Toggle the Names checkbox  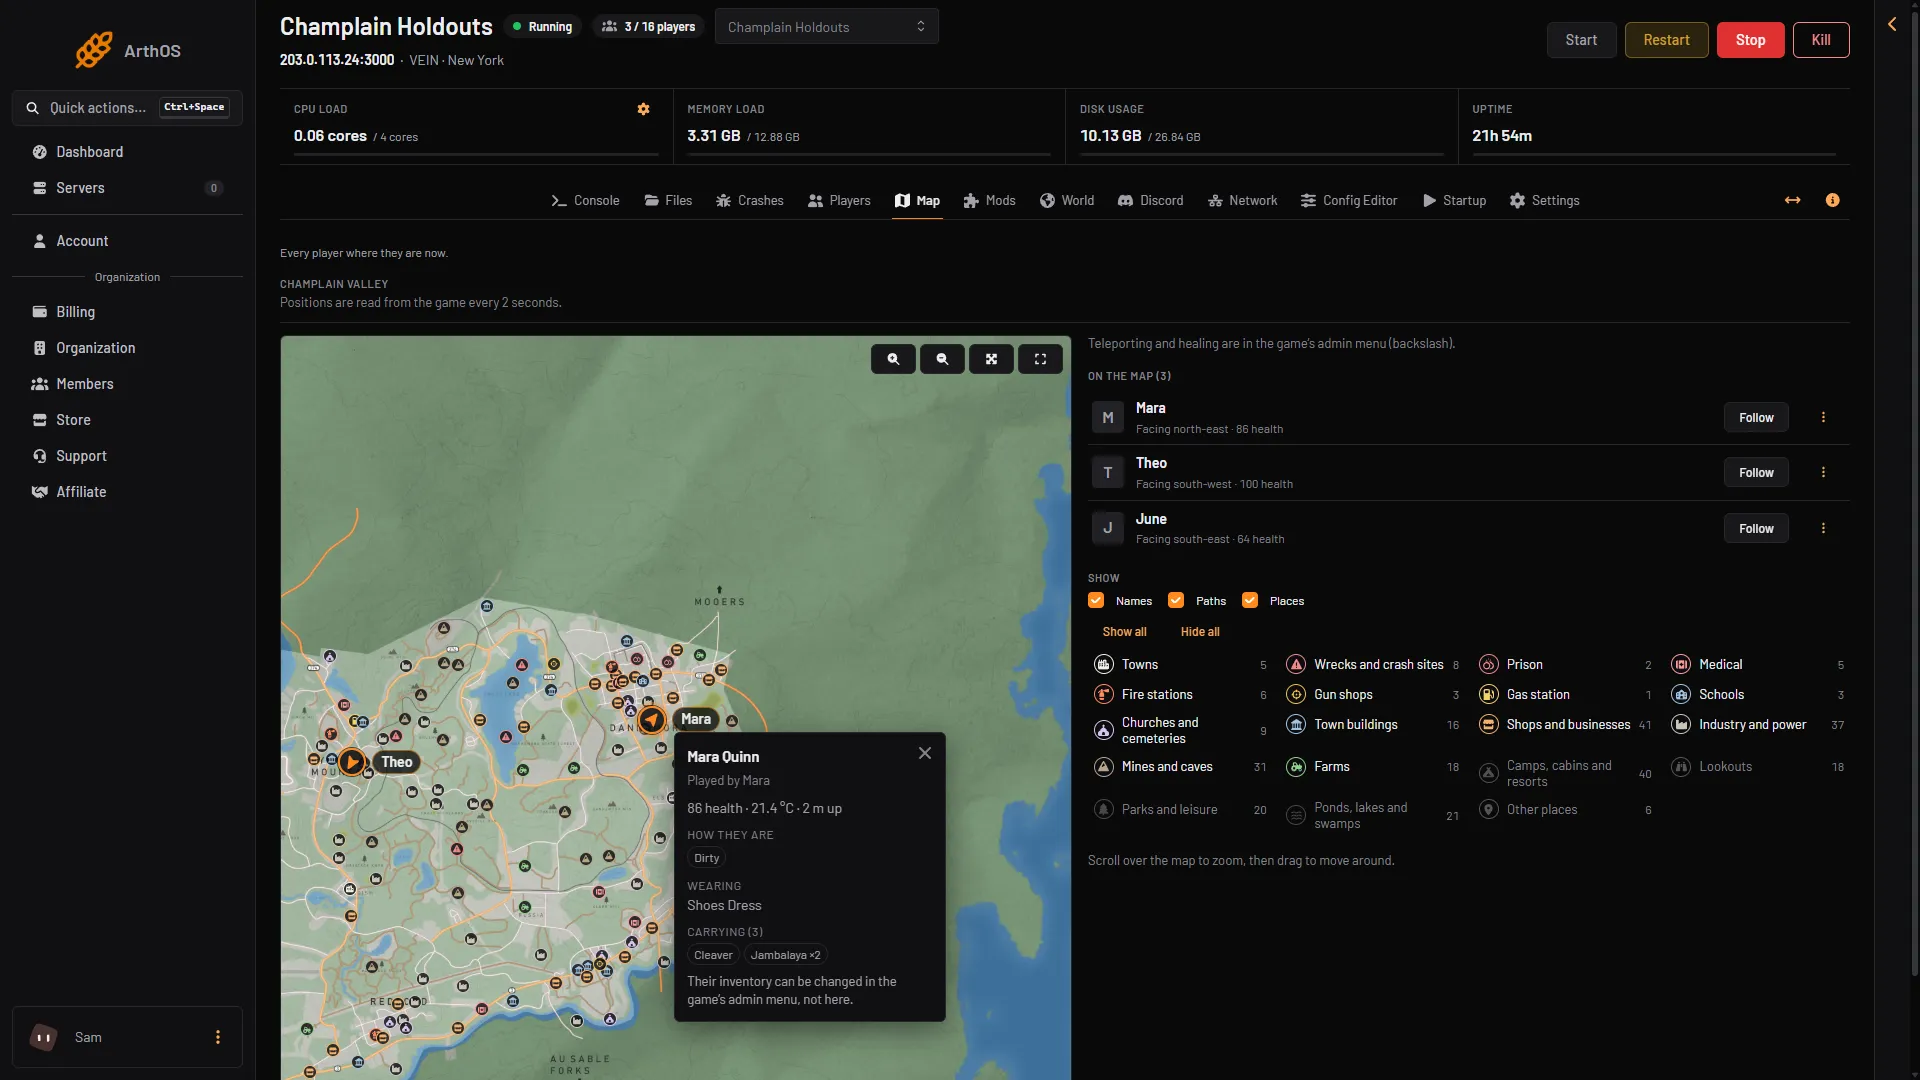[1096, 600]
